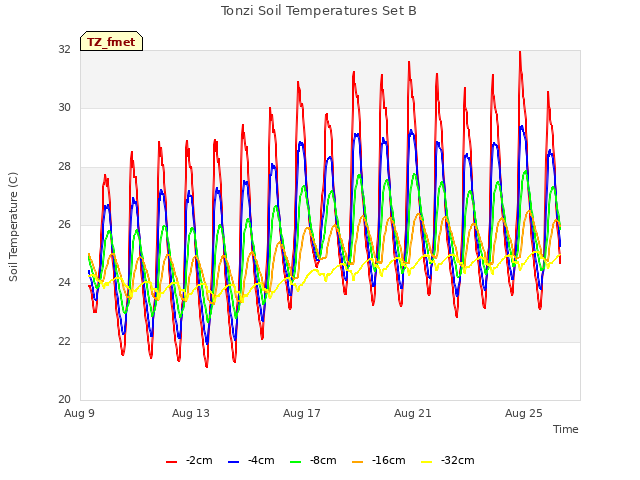Toggle the -32cm series legend label
Image resolution: width=640 pixels, height=480 pixels.
point(458,460)
